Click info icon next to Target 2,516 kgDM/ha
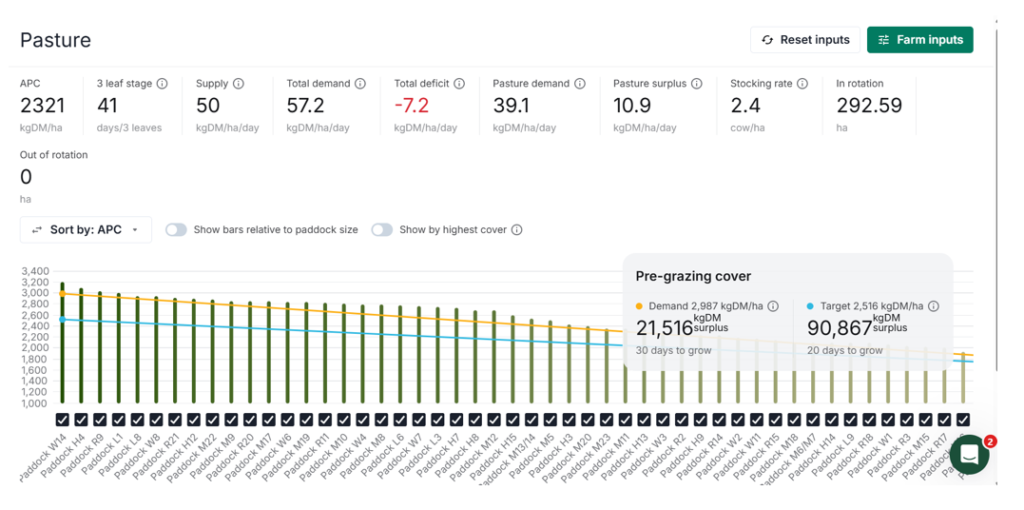 [931, 307]
